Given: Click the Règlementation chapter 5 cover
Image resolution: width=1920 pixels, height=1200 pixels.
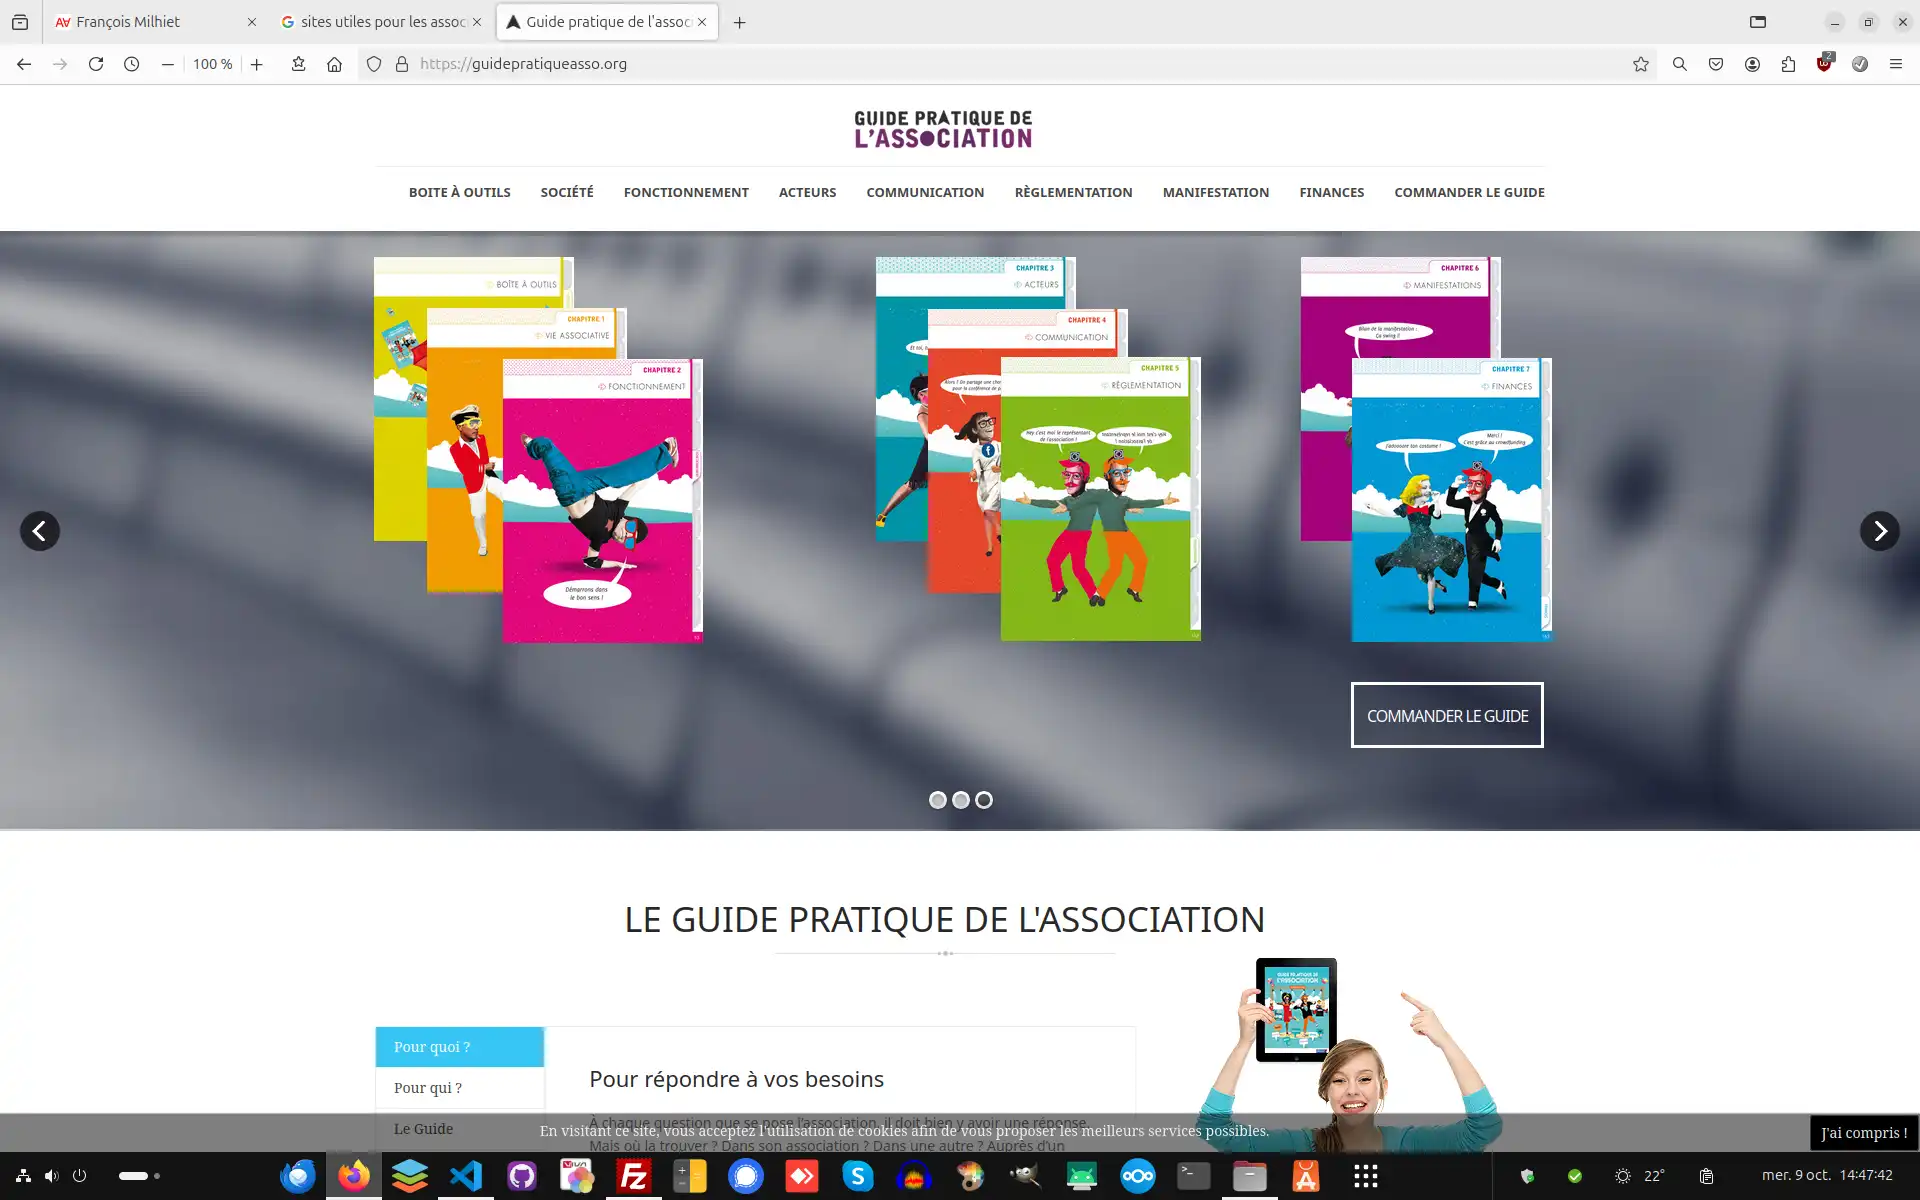Looking at the screenshot, I should tap(1100, 498).
